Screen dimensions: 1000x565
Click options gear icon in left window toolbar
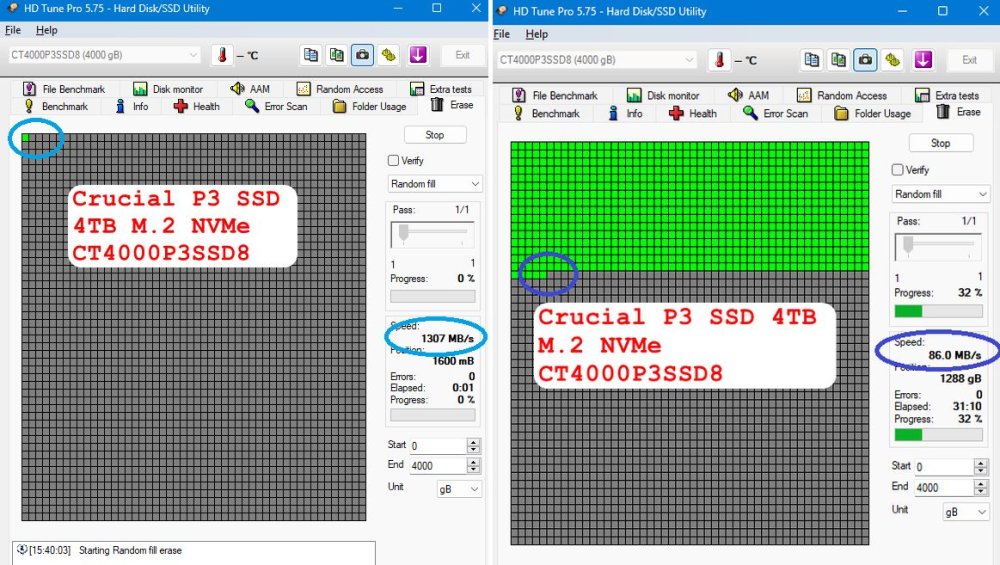tap(388, 55)
